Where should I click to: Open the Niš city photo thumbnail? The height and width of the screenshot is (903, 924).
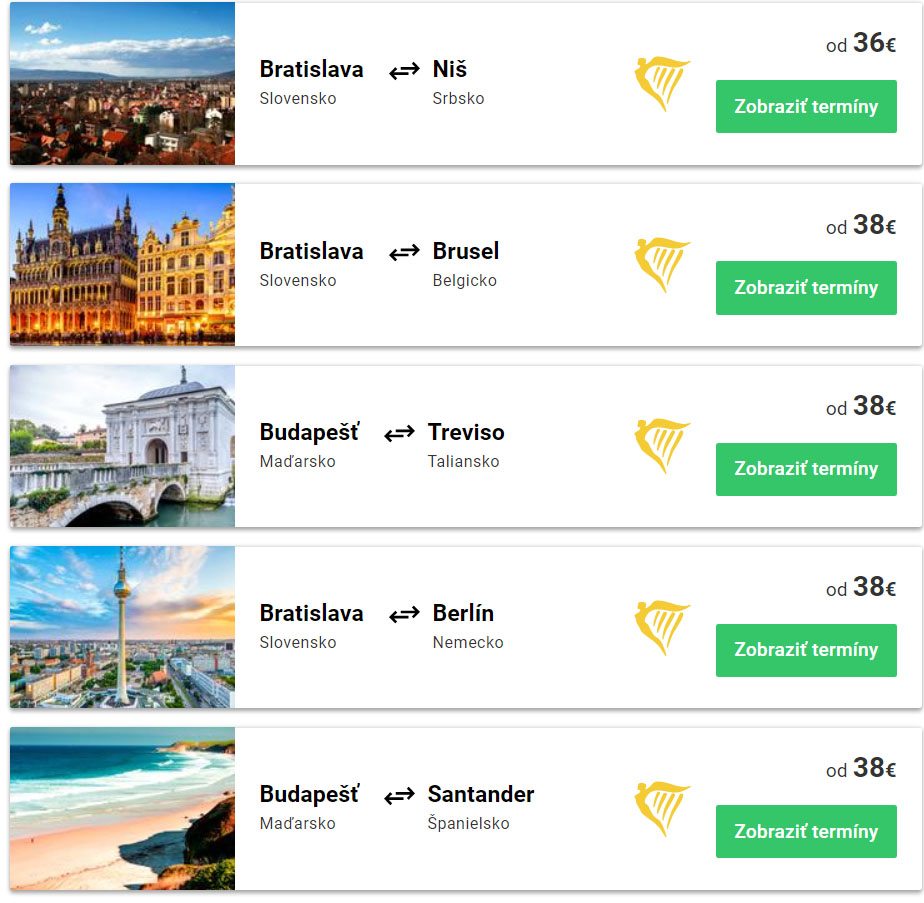[123, 84]
